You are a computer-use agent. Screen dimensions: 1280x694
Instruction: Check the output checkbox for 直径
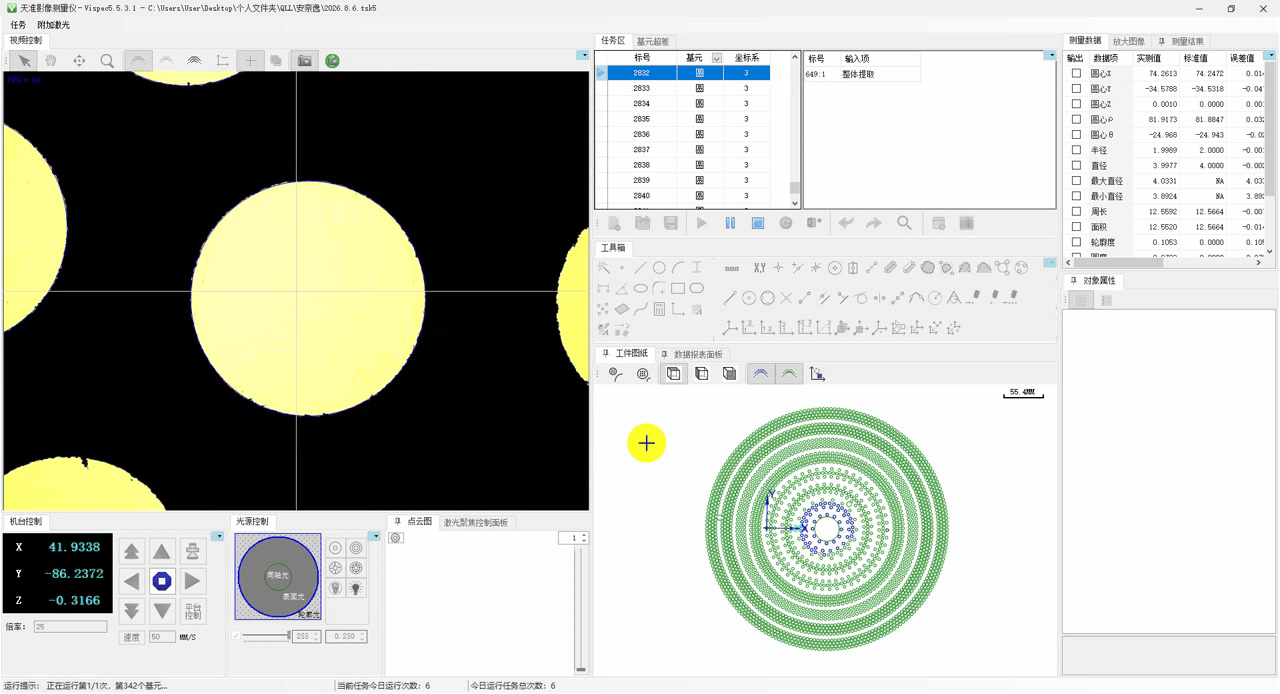[x=1076, y=166]
